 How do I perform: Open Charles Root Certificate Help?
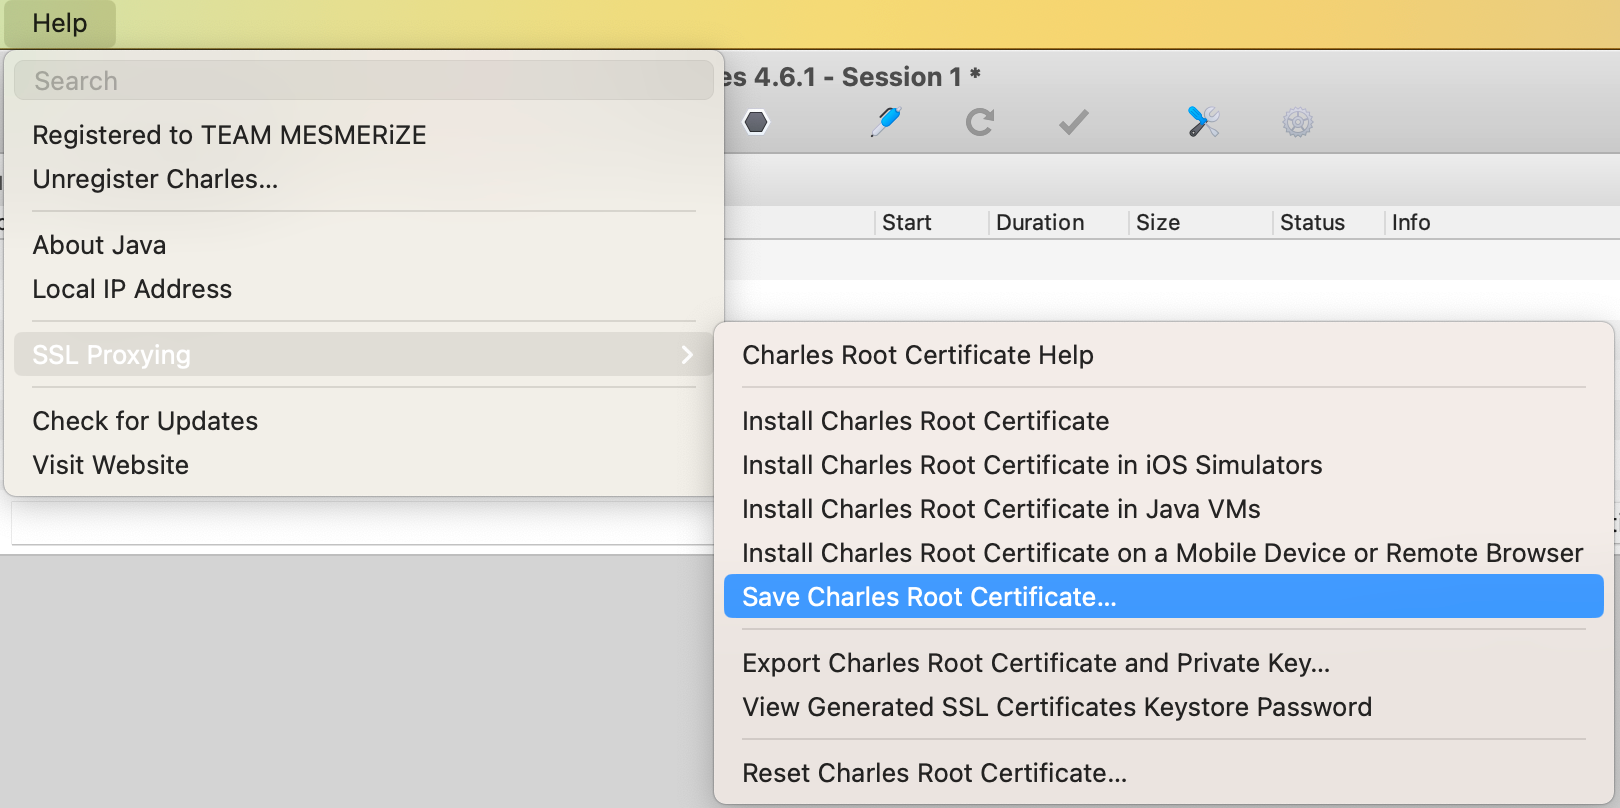(917, 355)
